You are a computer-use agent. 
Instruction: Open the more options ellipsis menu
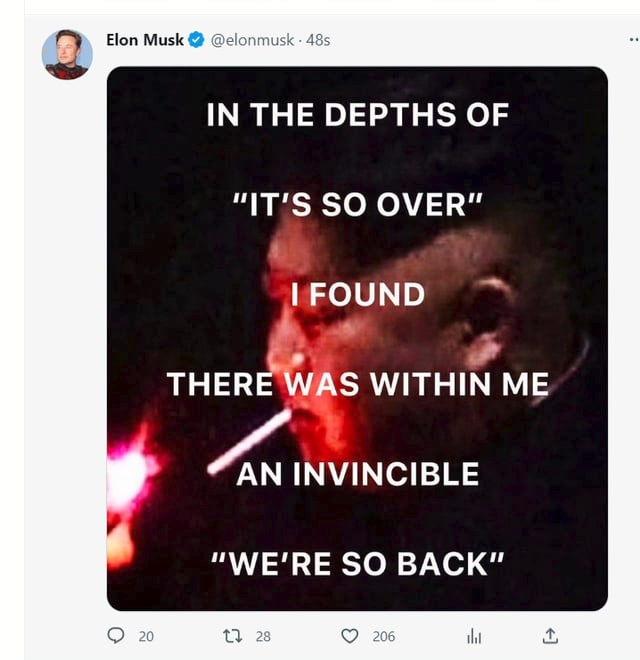pos(634,40)
